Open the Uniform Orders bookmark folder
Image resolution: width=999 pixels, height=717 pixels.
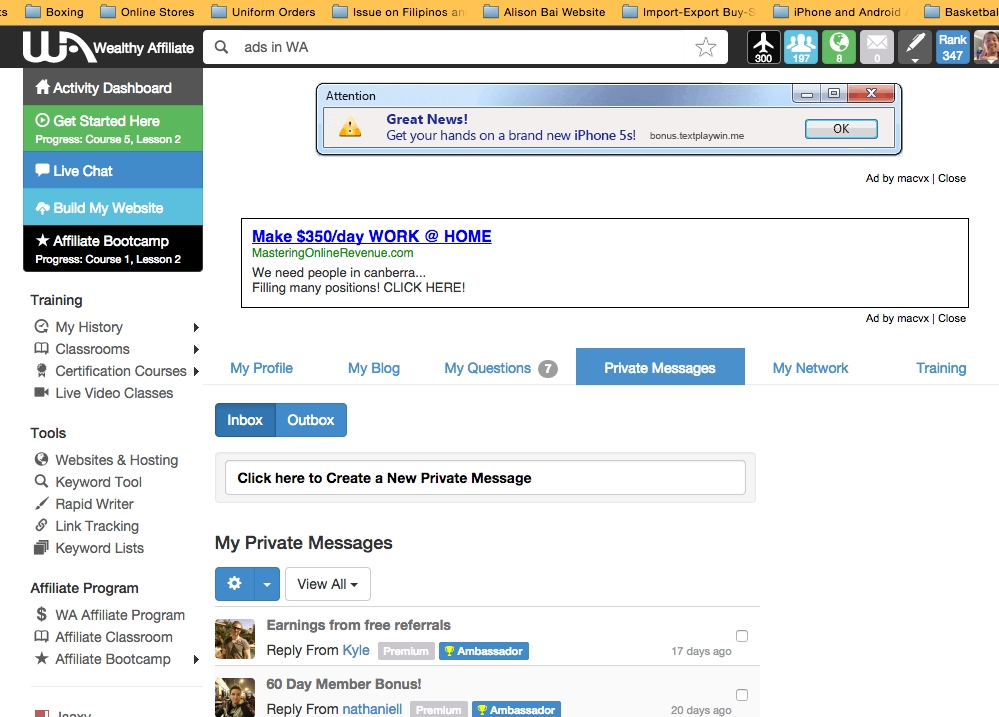point(263,11)
